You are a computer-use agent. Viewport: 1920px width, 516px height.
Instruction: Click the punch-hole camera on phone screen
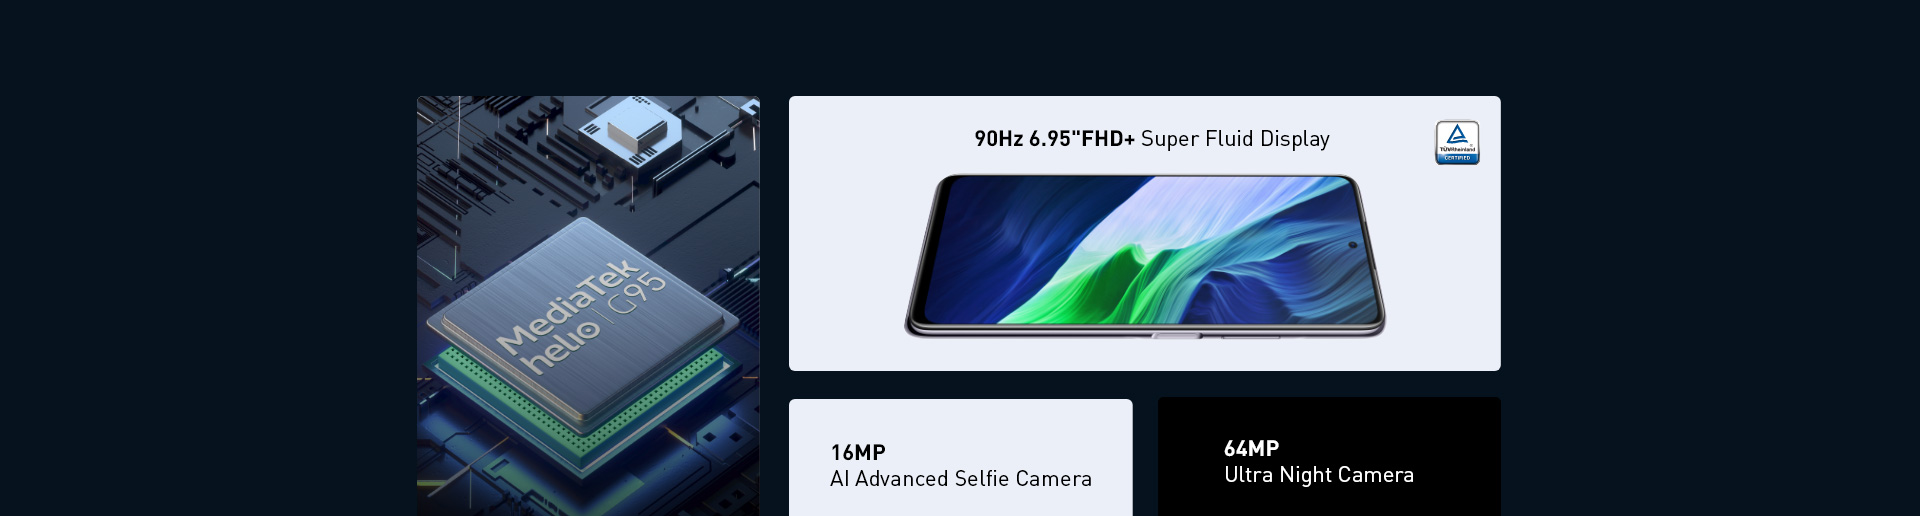pyautogui.click(x=1353, y=244)
